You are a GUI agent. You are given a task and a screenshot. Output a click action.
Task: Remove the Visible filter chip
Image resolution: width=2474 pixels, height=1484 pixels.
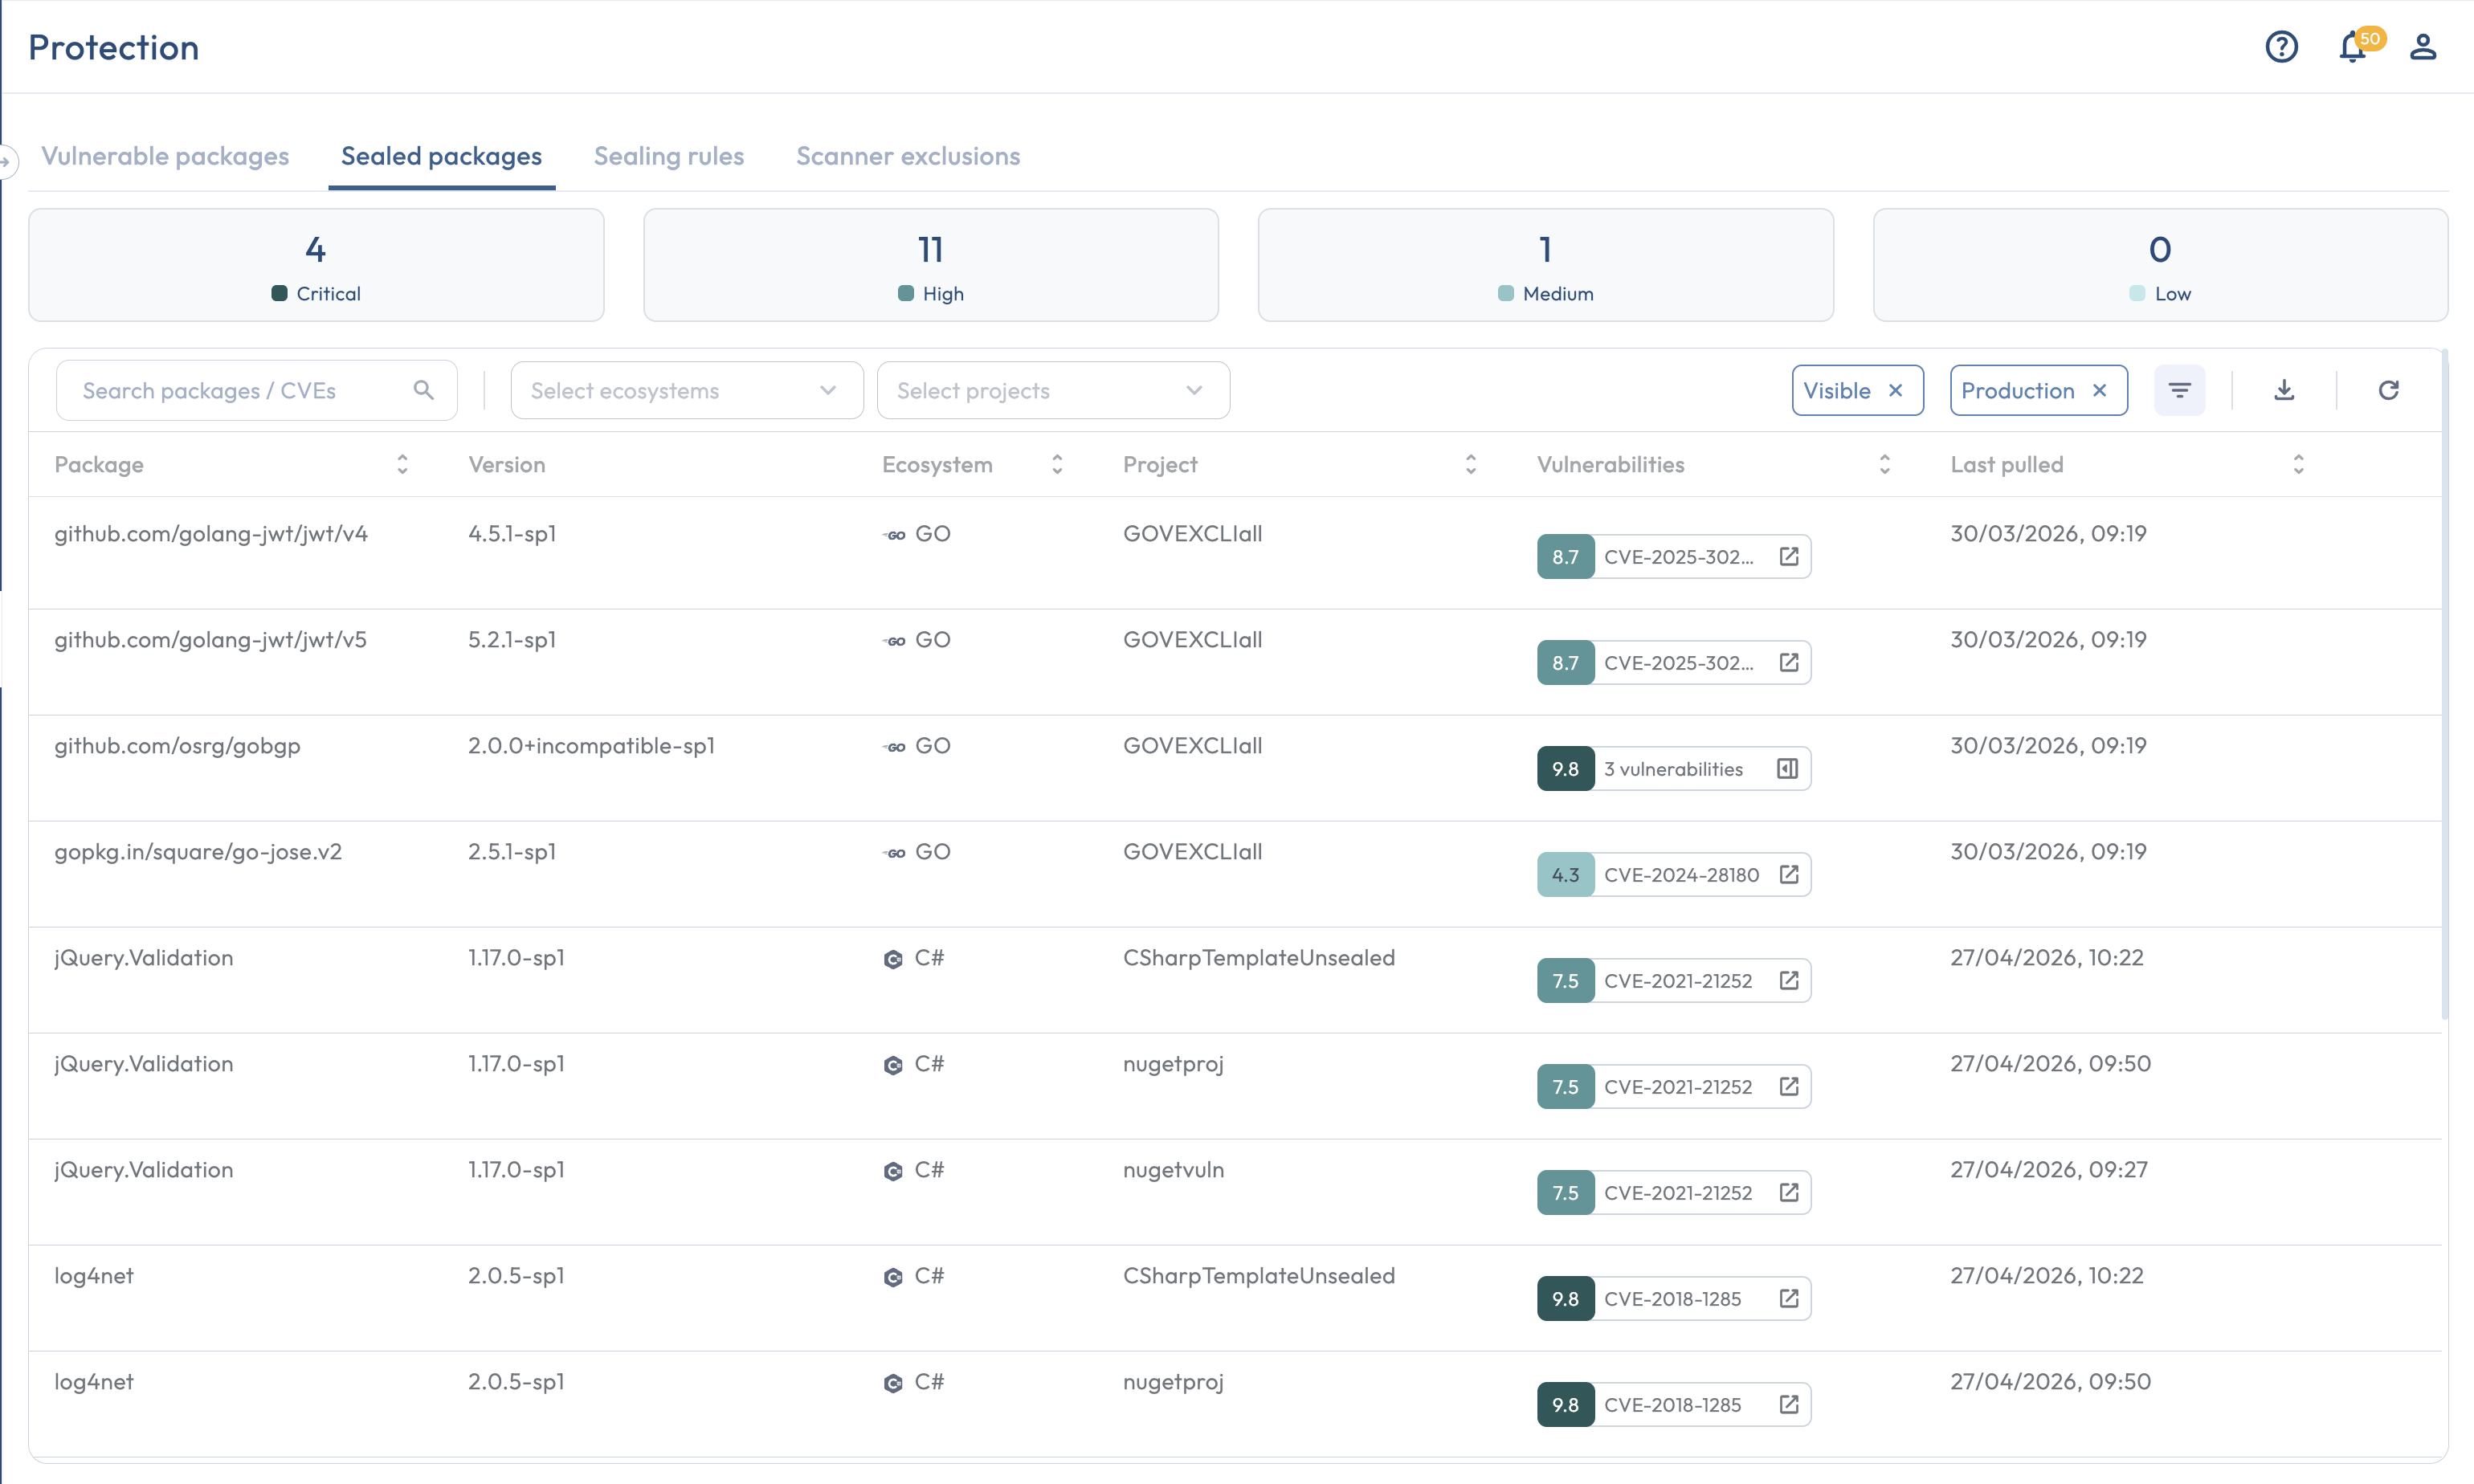click(1895, 391)
